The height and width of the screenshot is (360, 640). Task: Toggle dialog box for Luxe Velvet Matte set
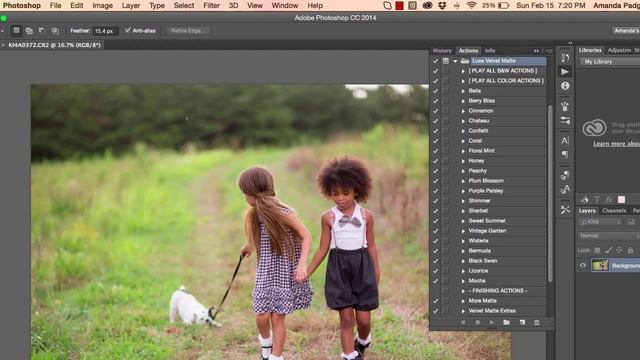[446, 61]
